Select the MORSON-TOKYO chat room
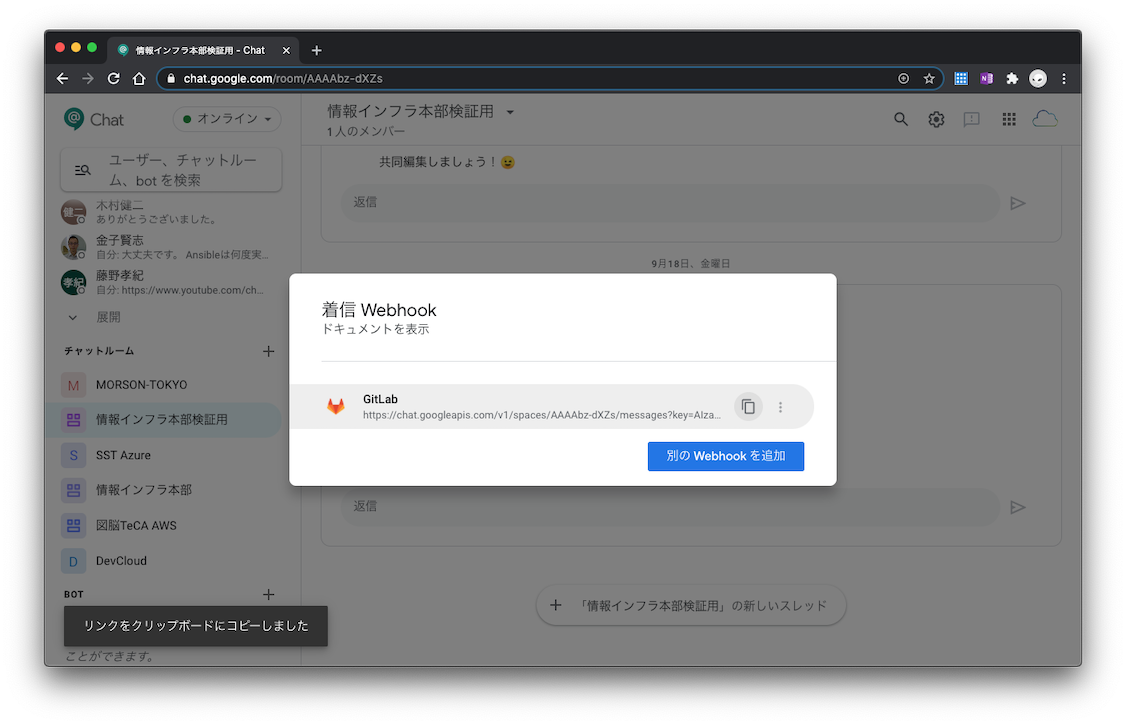 point(141,385)
